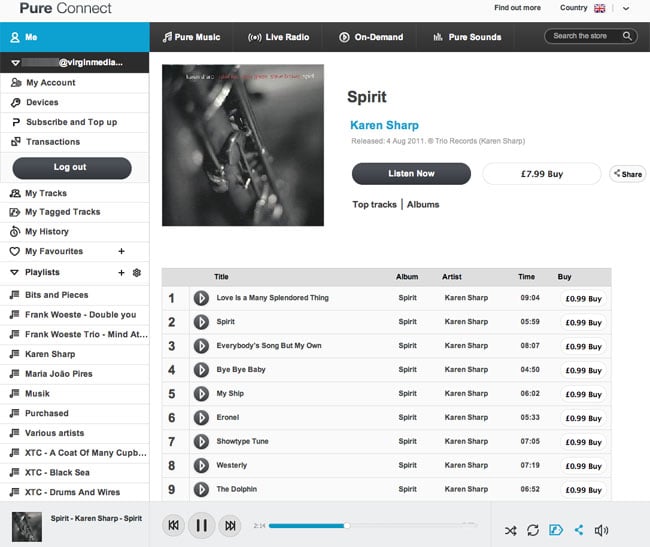Switch to Live Radio tab
The image size is (650, 547).
coord(279,37)
